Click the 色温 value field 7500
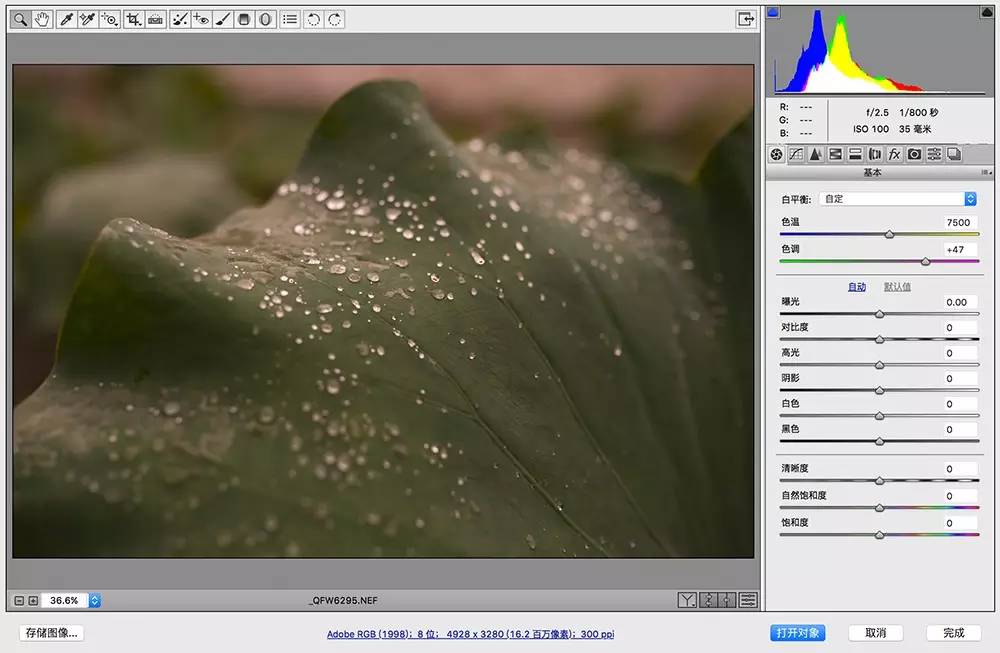This screenshot has width=1000, height=653. click(959, 222)
